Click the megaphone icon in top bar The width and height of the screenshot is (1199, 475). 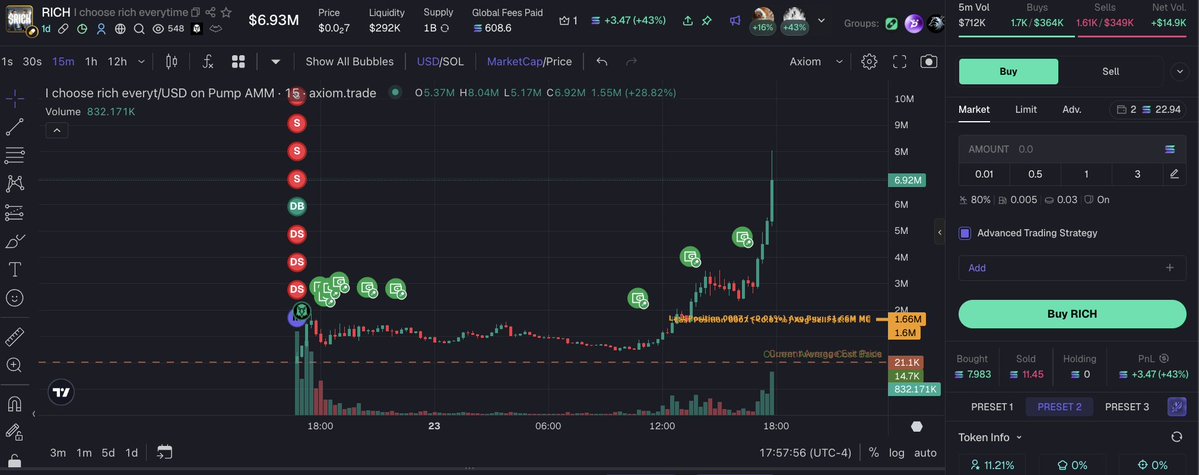coord(735,21)
